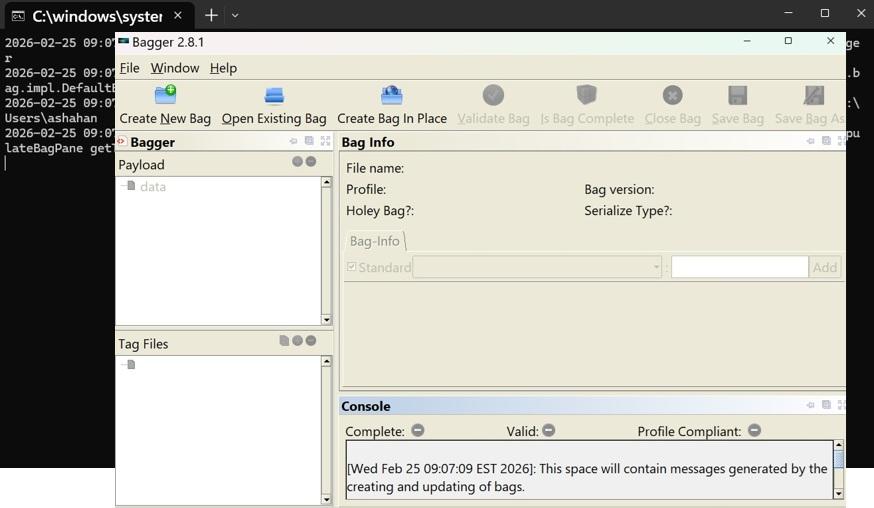
Task: Click Console scrollbar up arrow
Action: (838, 445)
